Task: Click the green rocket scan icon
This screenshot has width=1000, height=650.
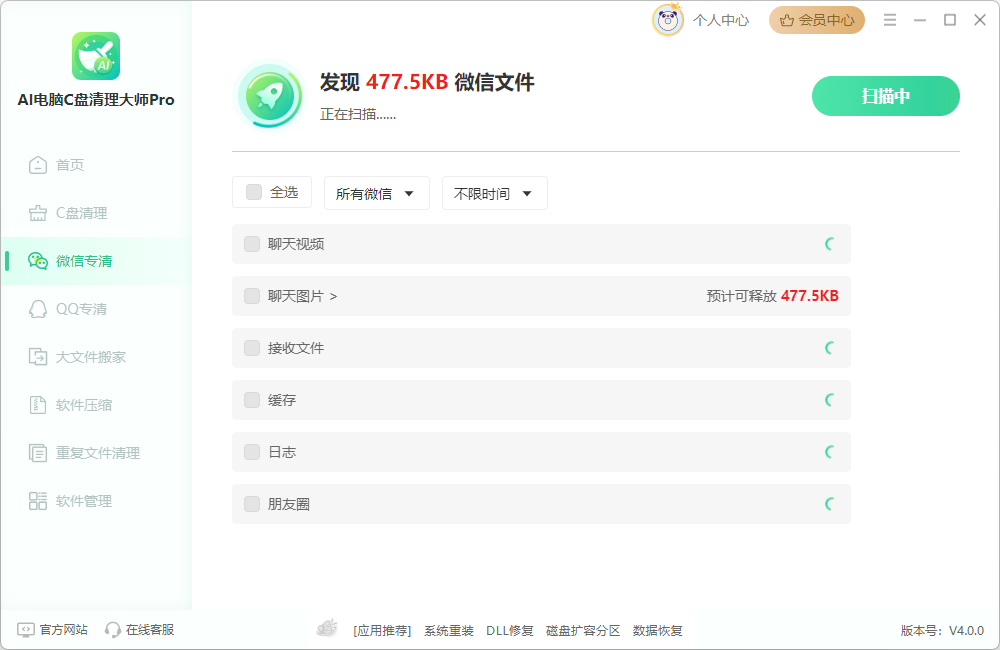Action: click(x=269, y=96)
